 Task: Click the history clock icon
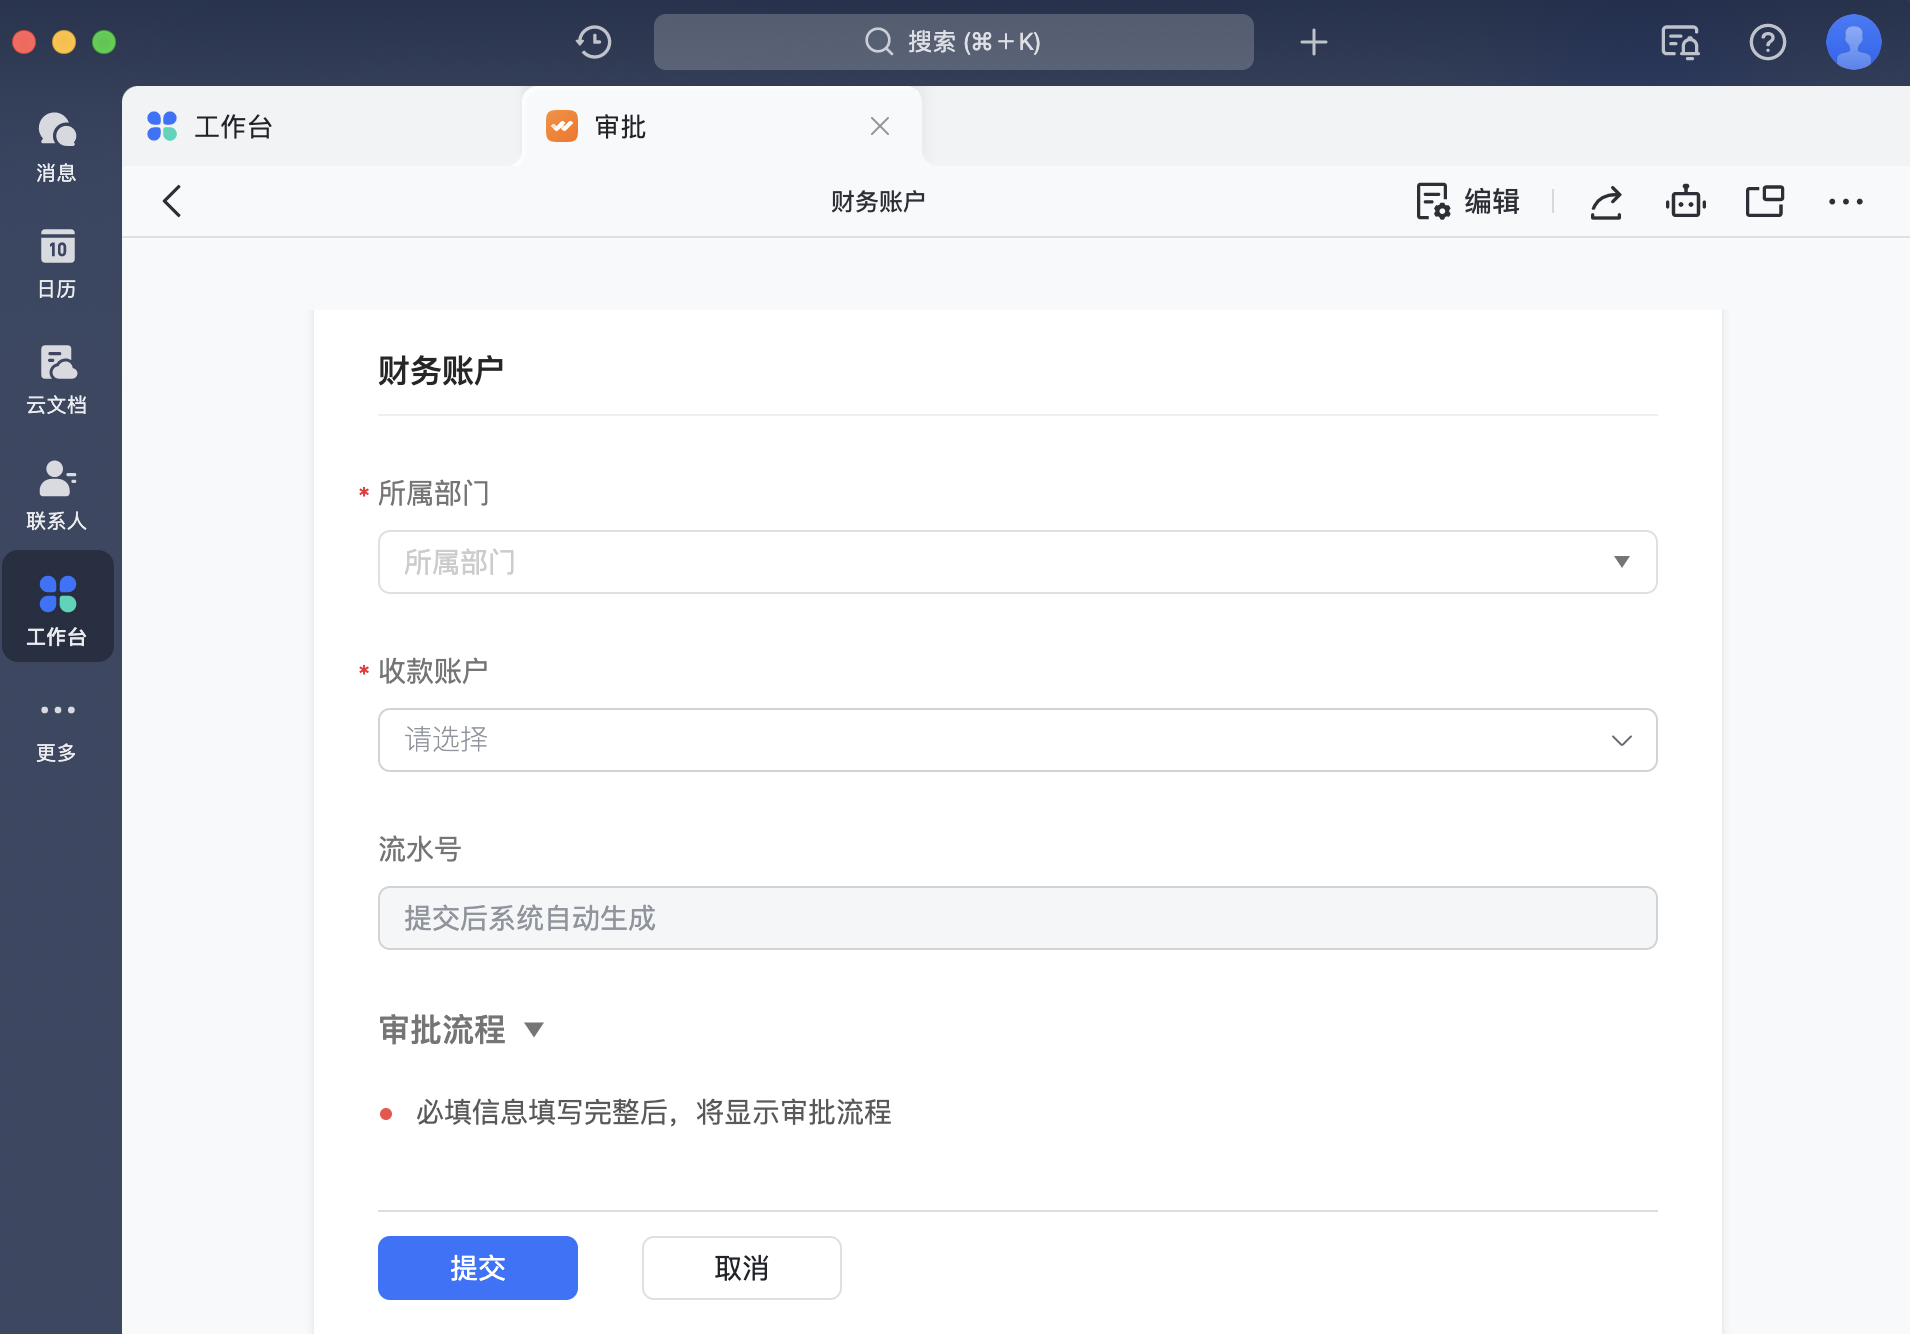click(x=594, y=42)
